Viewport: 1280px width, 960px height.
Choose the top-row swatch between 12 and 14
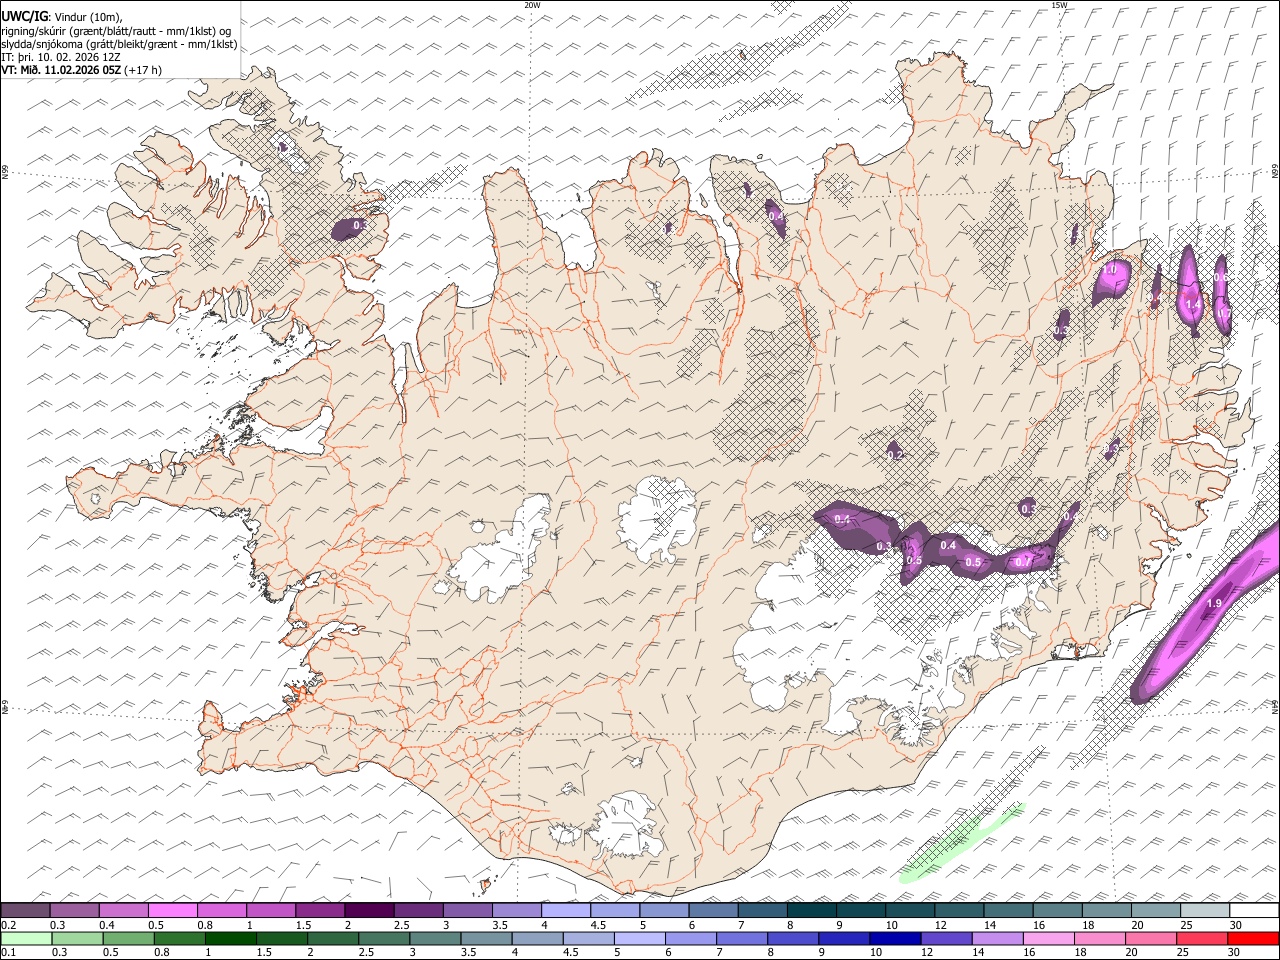tap(960, 911)
